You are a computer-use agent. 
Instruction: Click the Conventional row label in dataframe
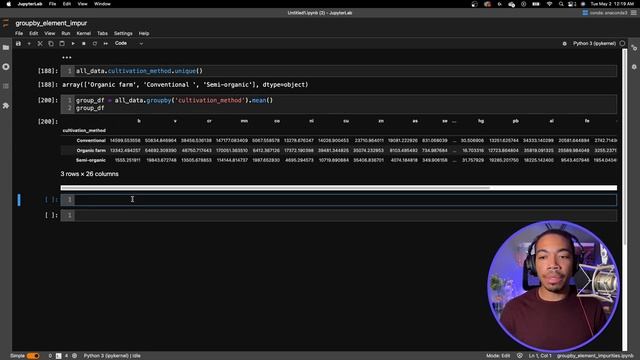click(x=91, y=140)
